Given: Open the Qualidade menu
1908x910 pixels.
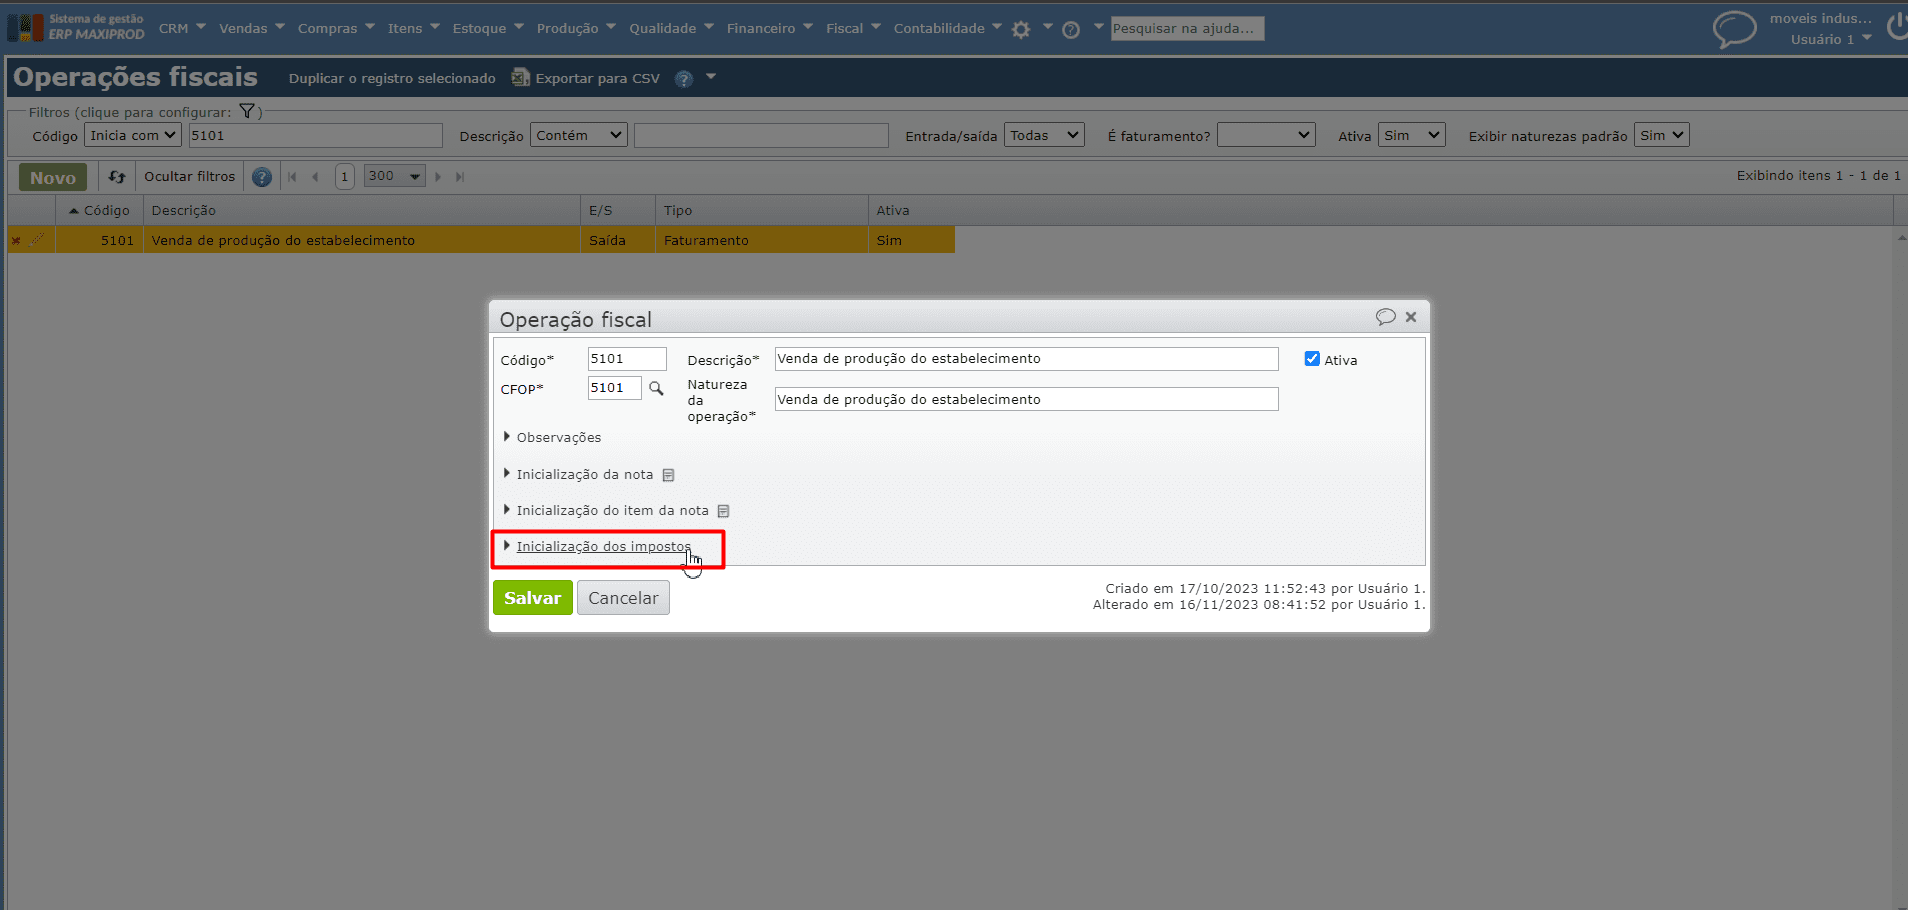Looking at the screenshot, I should point(671,28).
